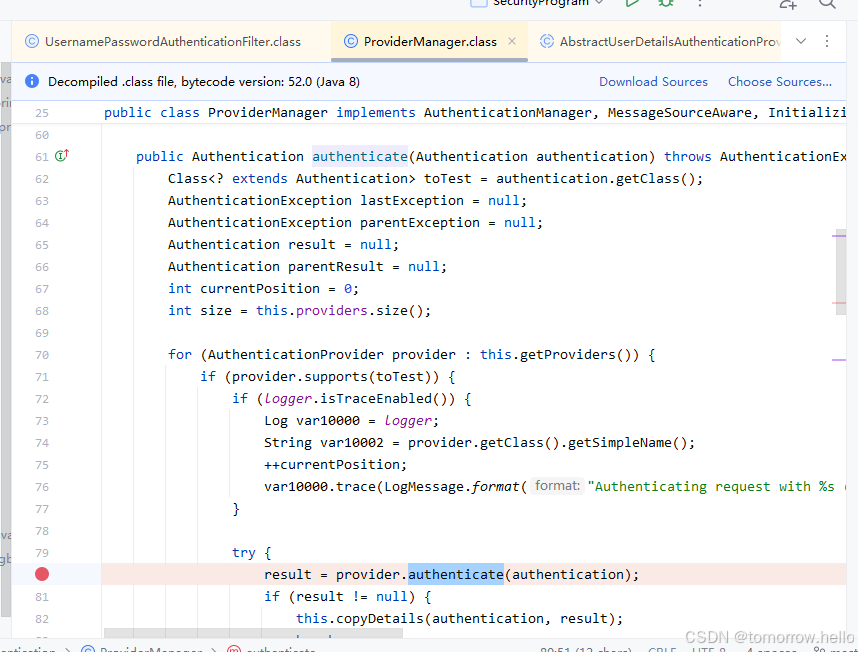Click line number 82 in the gutter

click(x=42, y=619)
